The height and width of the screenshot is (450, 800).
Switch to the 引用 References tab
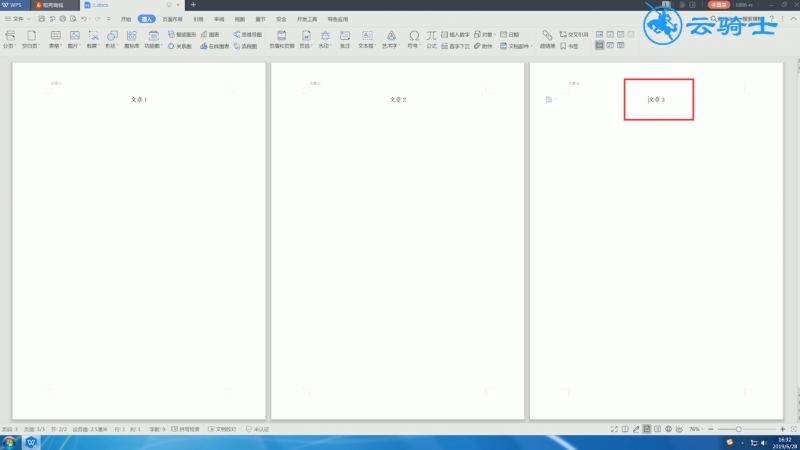click(x=198, y=19)
